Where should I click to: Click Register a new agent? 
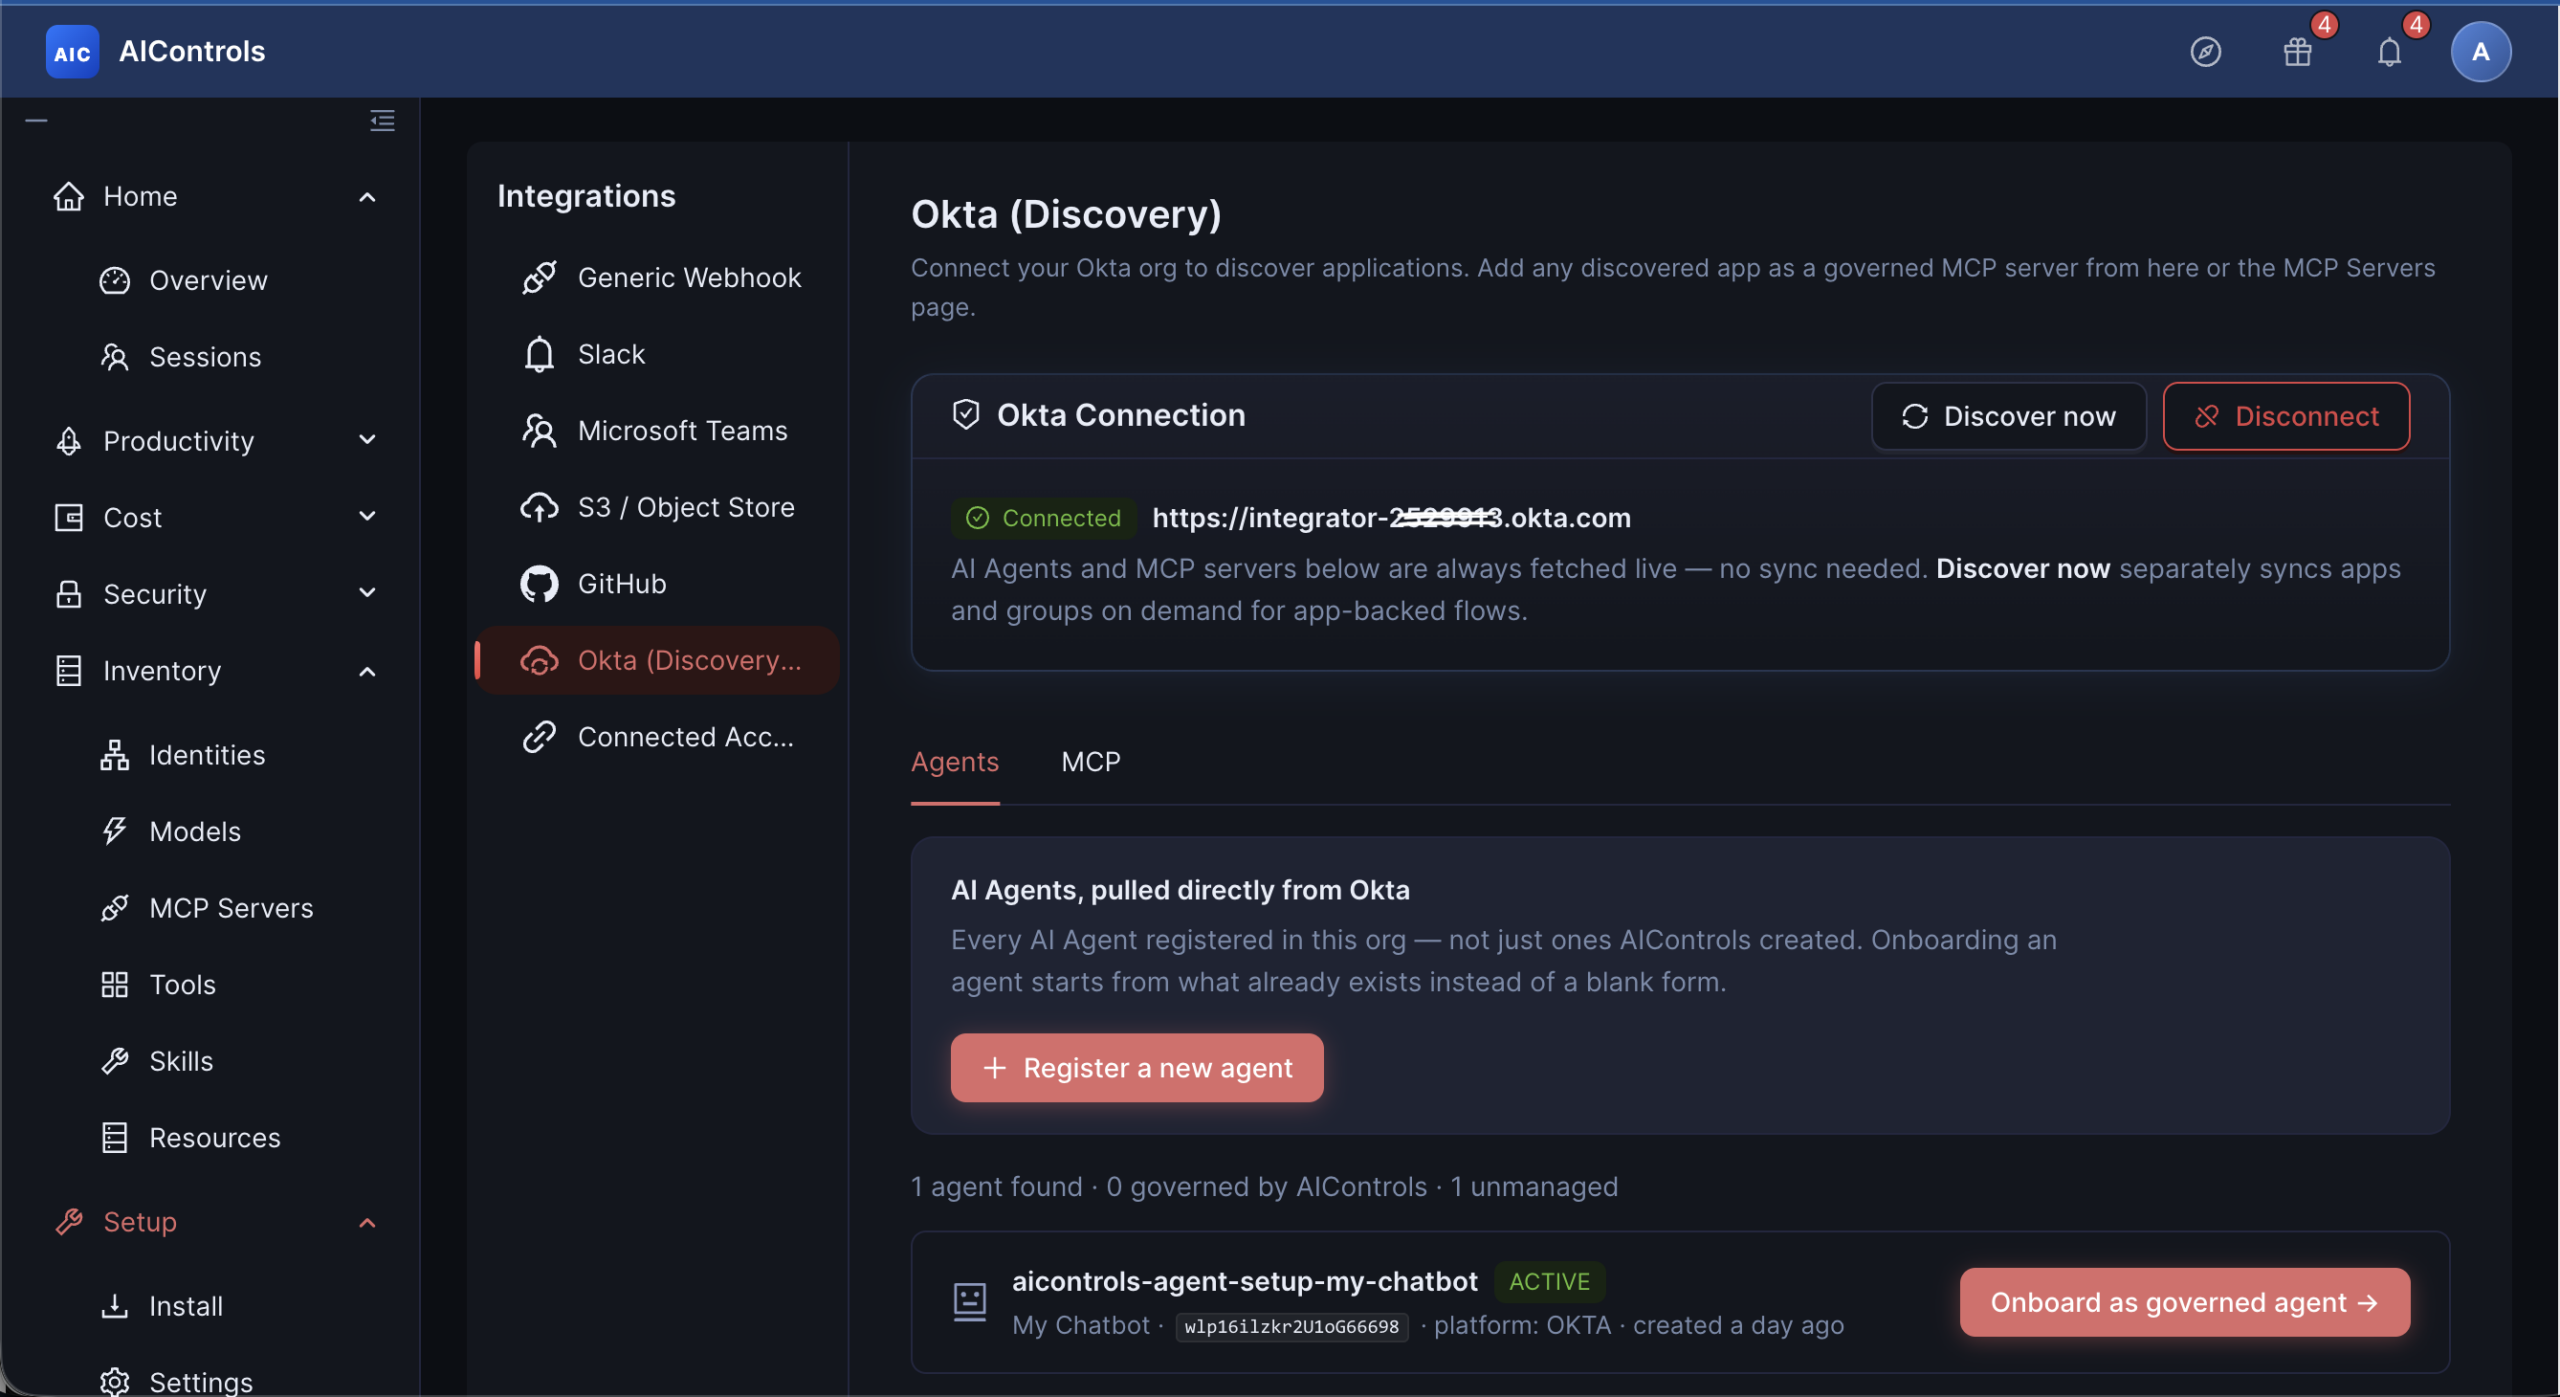1136,1068
